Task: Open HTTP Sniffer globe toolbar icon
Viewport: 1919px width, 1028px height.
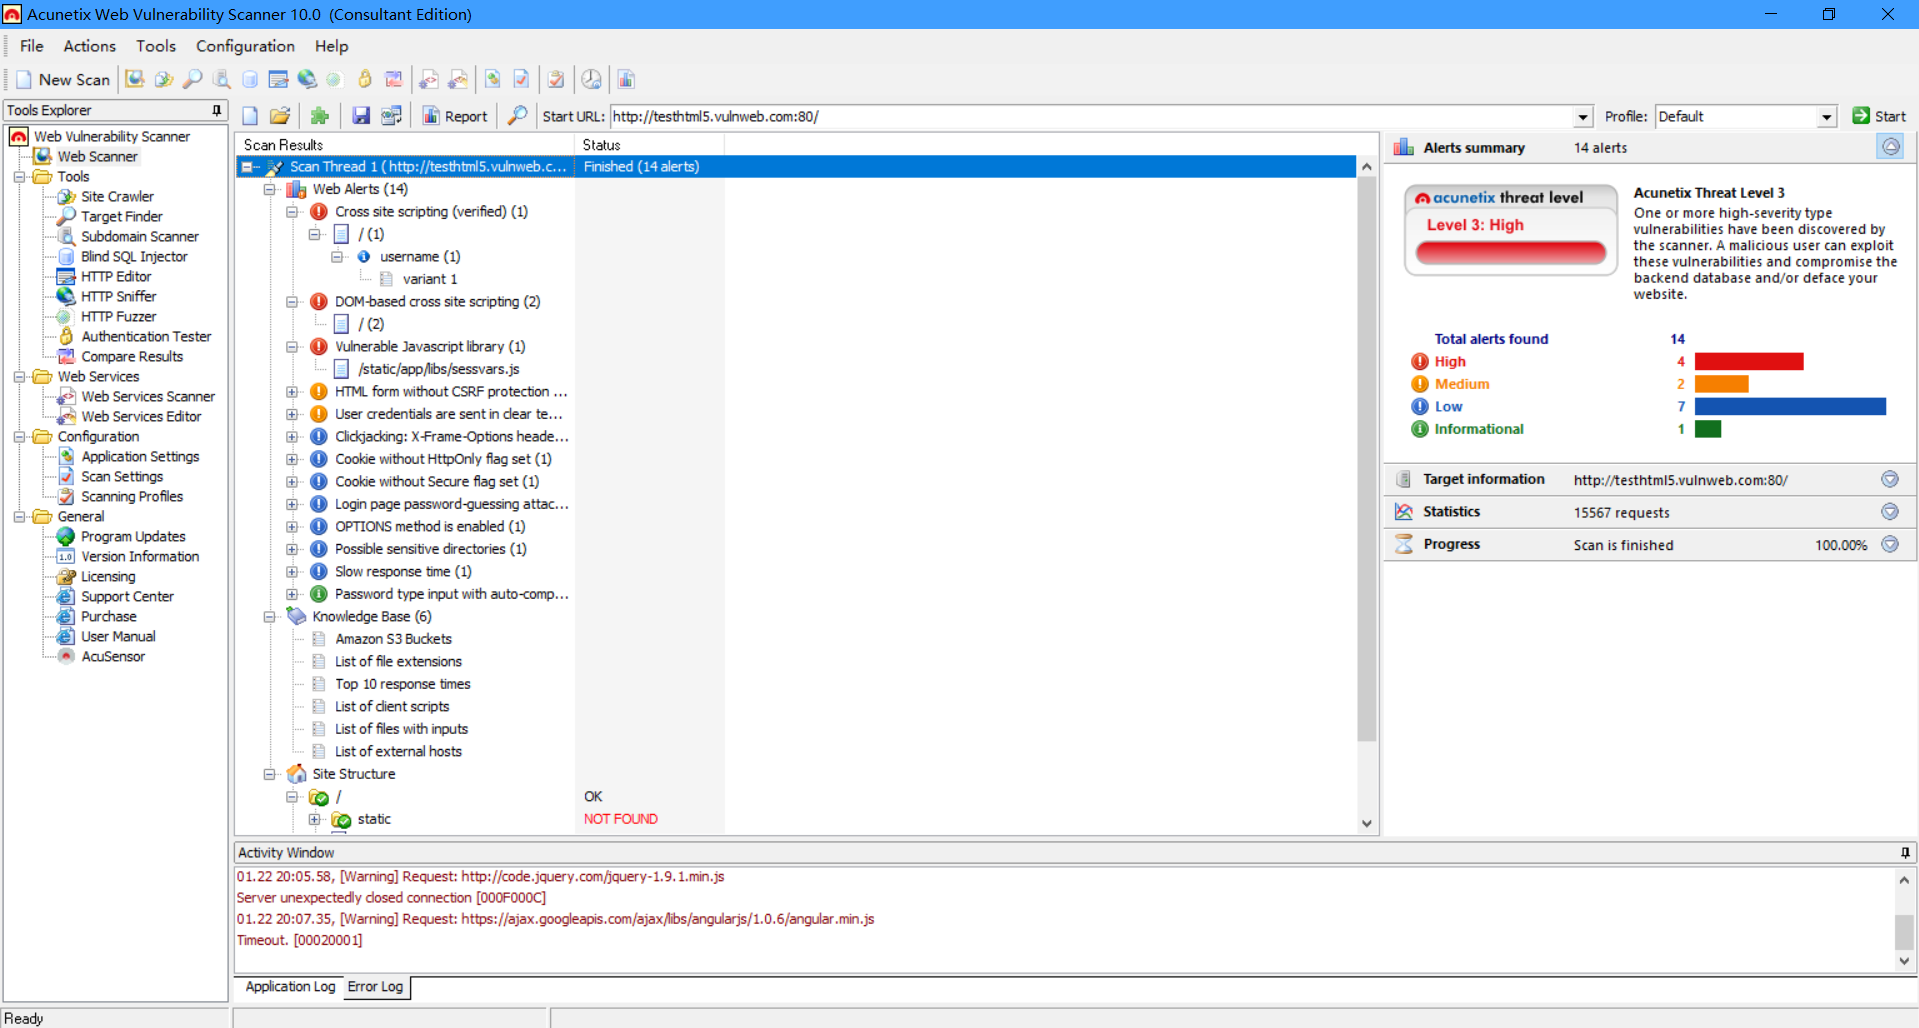Action: coord(307,80)
